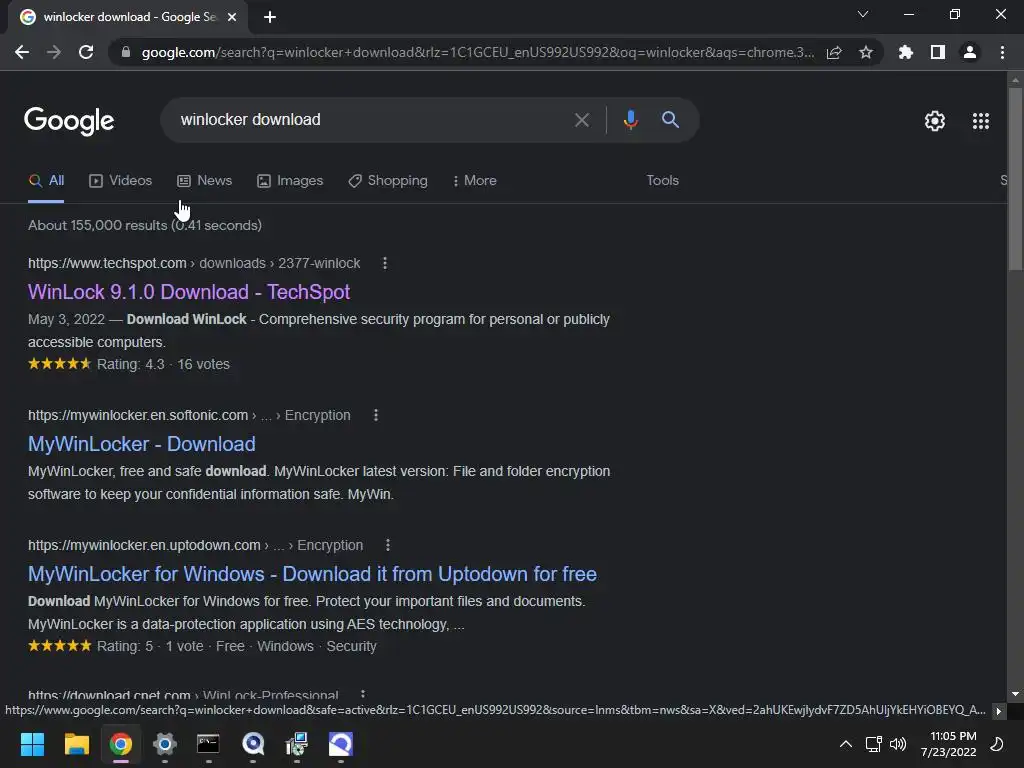Open the terminal icon in the taskbar

pos(208,744)
